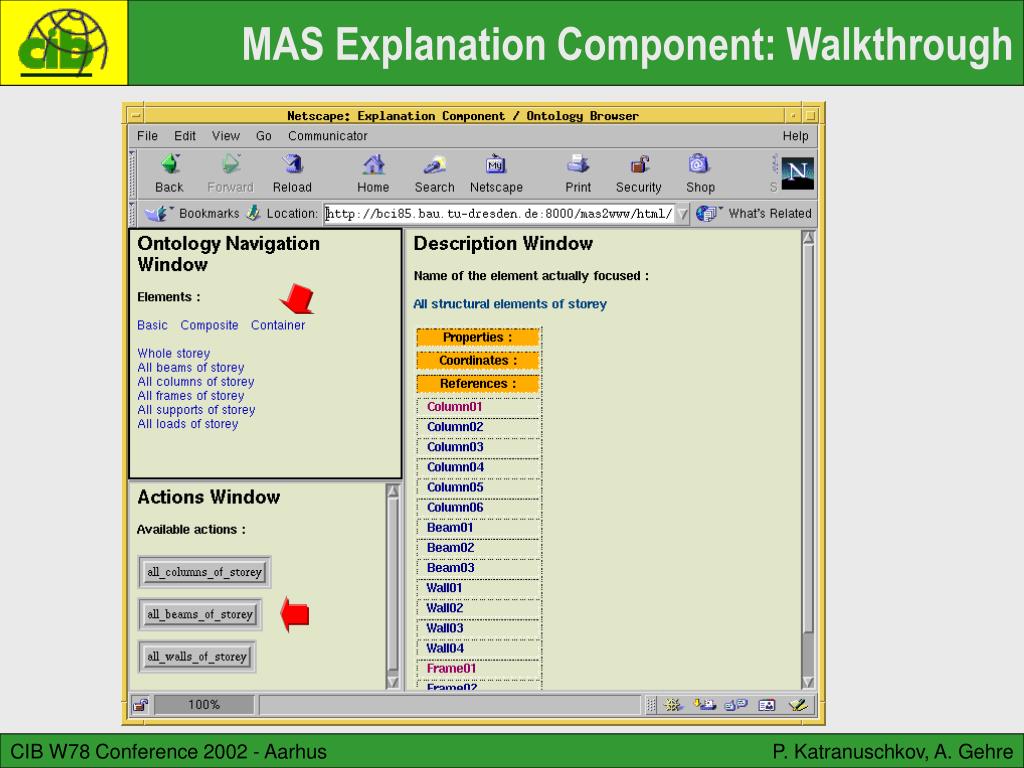The width and height of the screenshot is (1024, 768).
Task: Open the Column03 reference
Action: point(455,447)
